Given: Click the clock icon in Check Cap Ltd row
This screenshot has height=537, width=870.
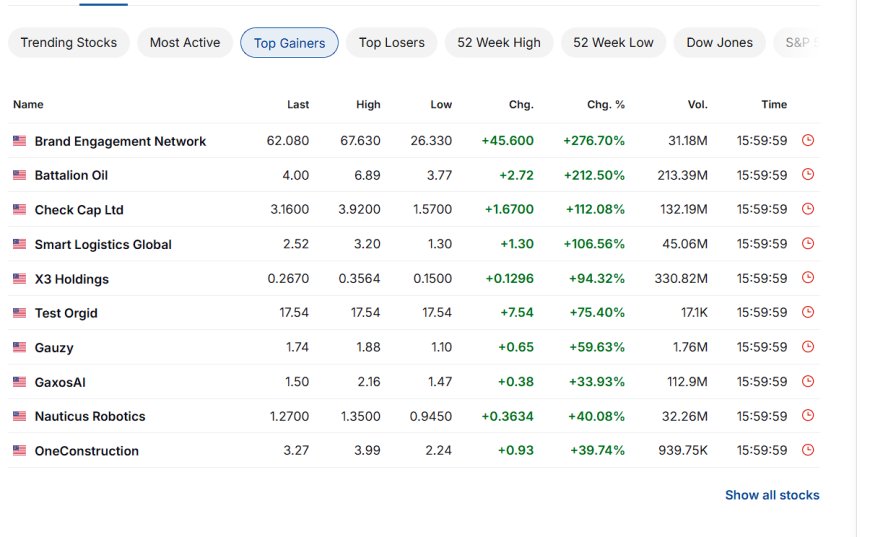Looking at the screenshot, I should click(x=808, y=209).
